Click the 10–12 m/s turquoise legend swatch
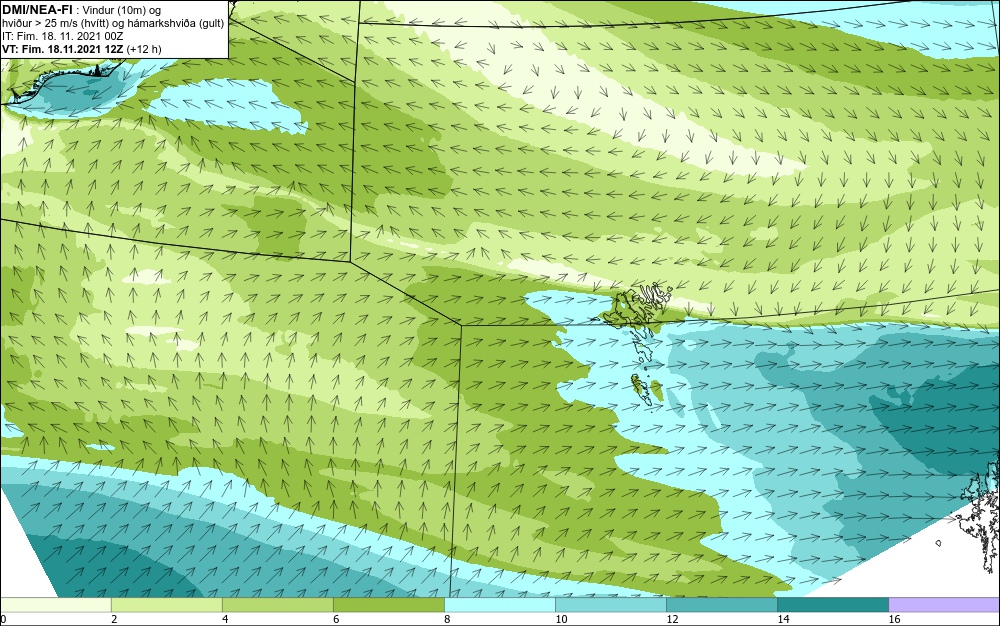The height and width of the screenshot is (626, 1000). (x=610, y=605)
